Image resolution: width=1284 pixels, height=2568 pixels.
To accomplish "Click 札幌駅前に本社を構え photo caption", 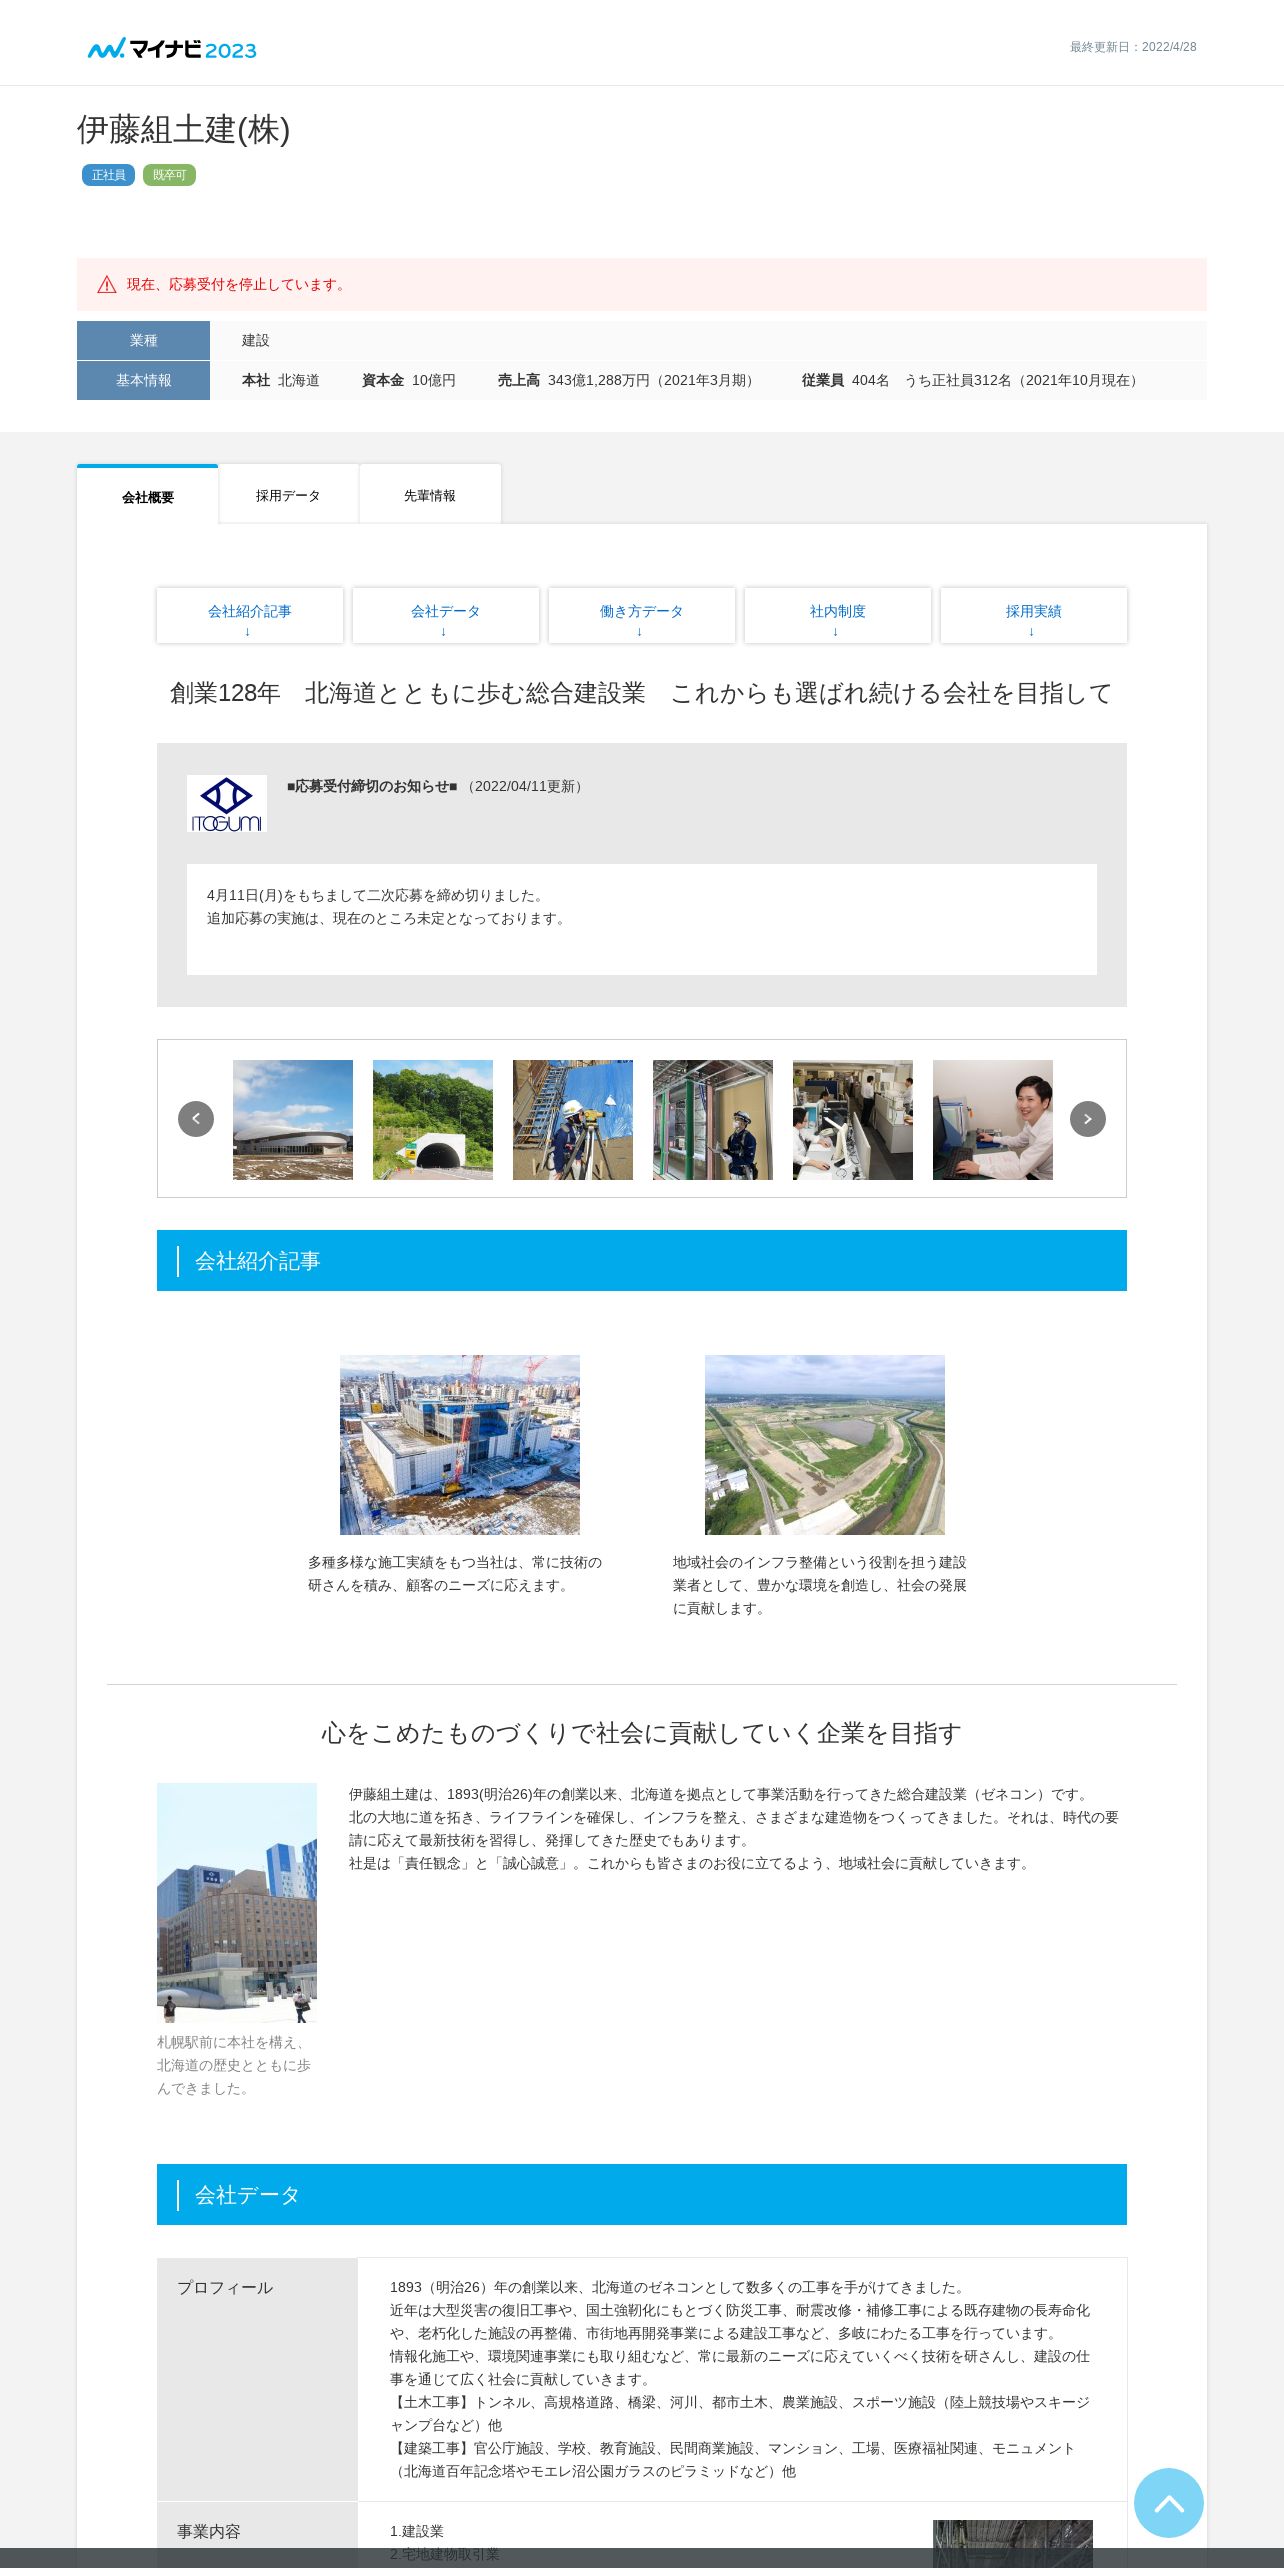I will (234, 2065).
